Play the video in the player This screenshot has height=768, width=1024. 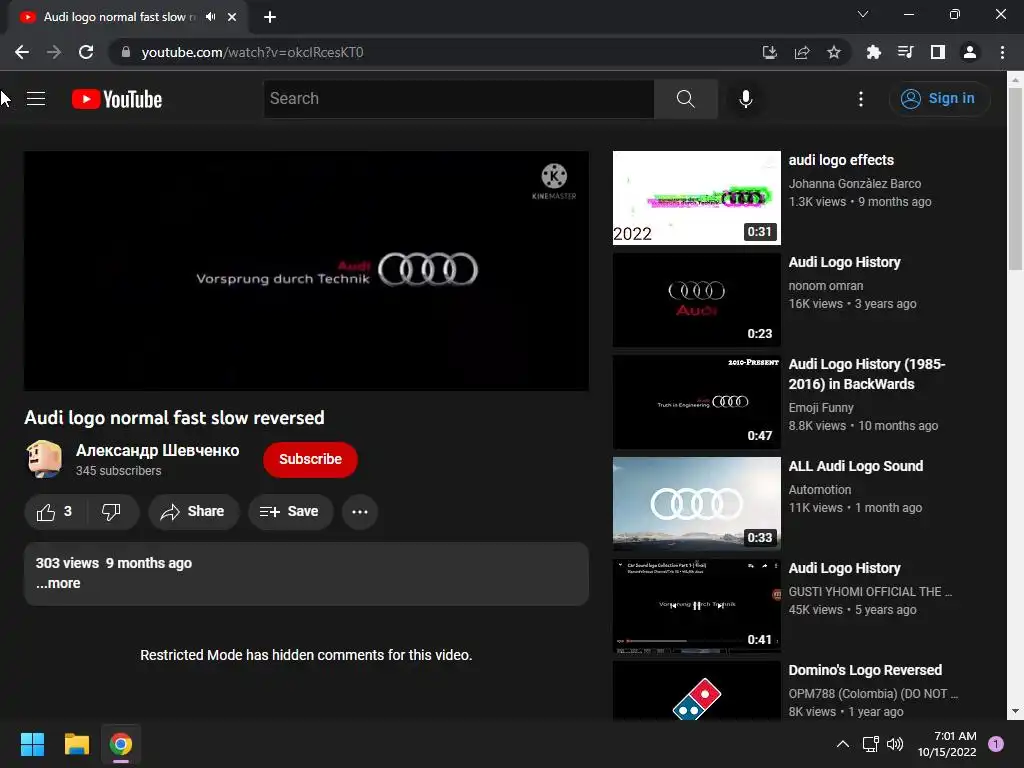pos(306,271)
